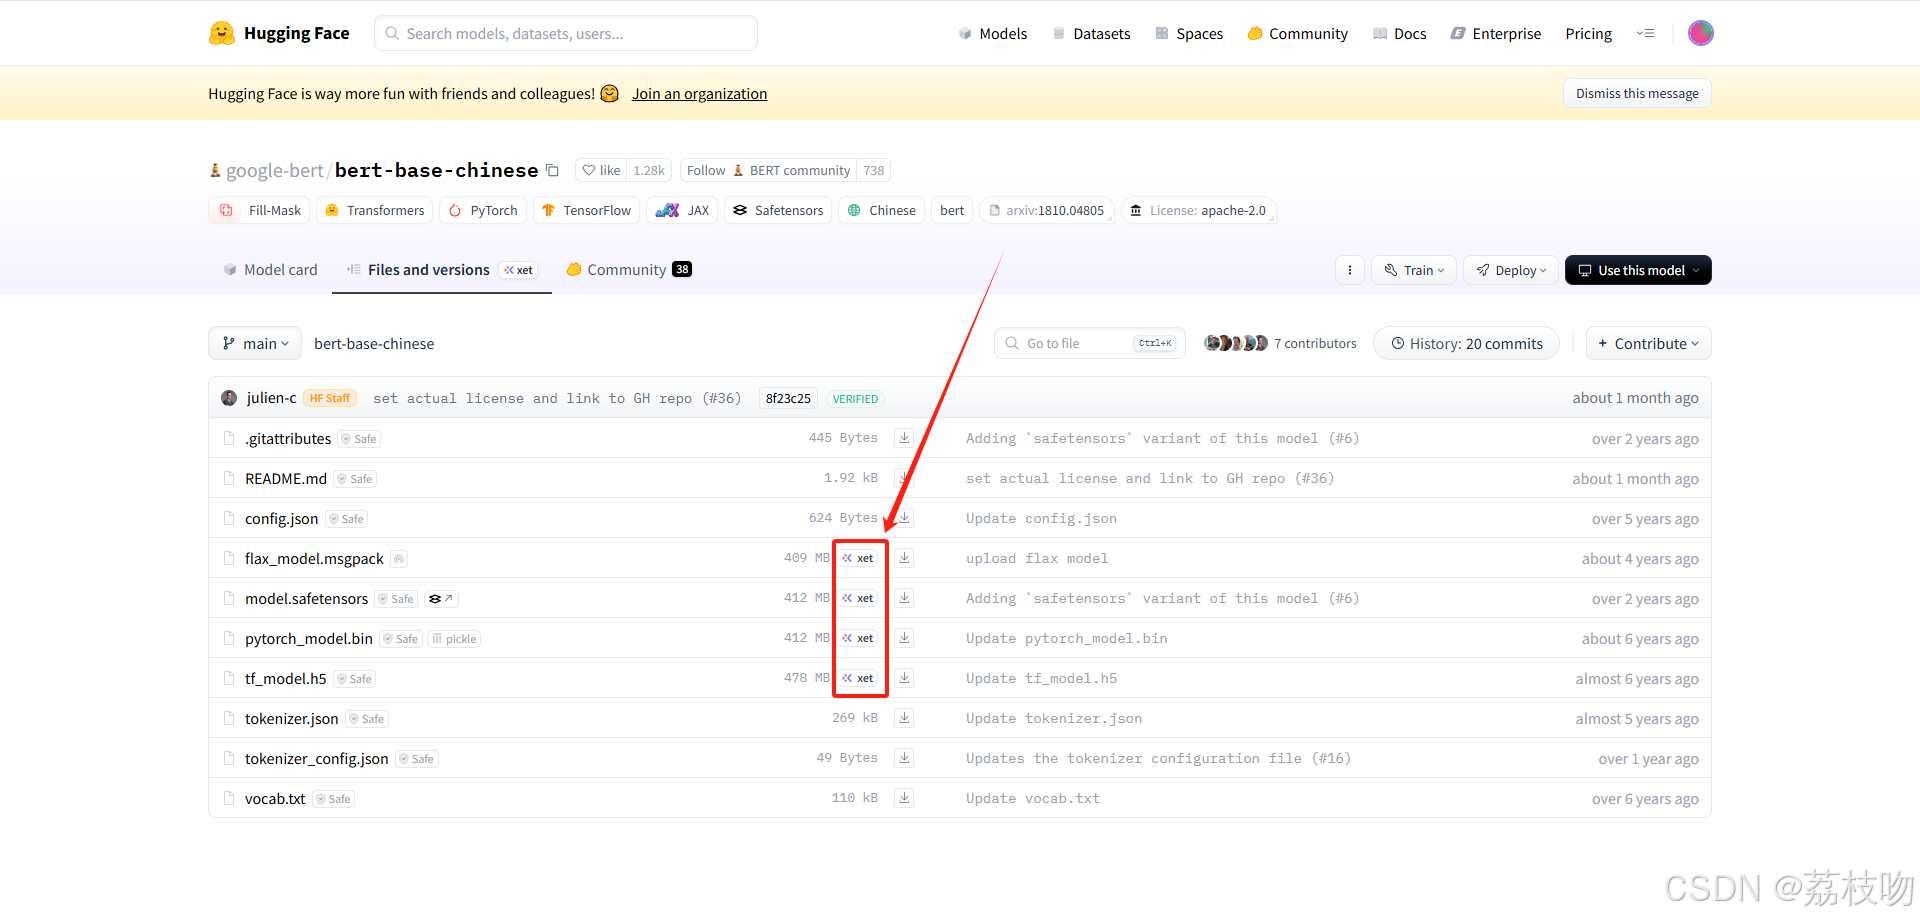Select the Files and versions tab
The image size is (1920, 920).
441,270
